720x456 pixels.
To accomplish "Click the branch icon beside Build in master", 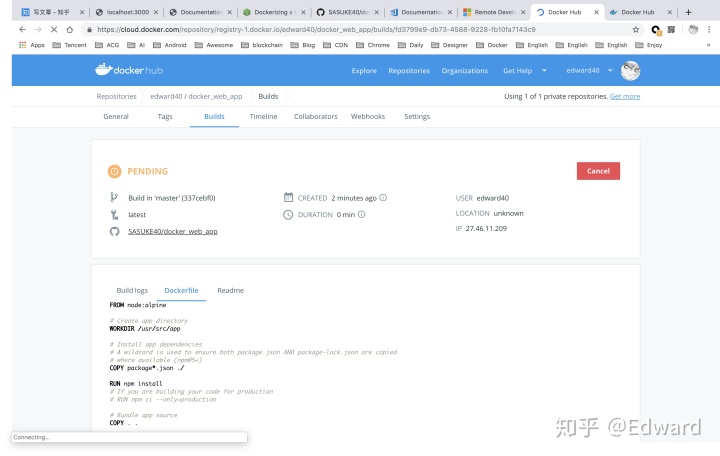I will coord(114,197).
